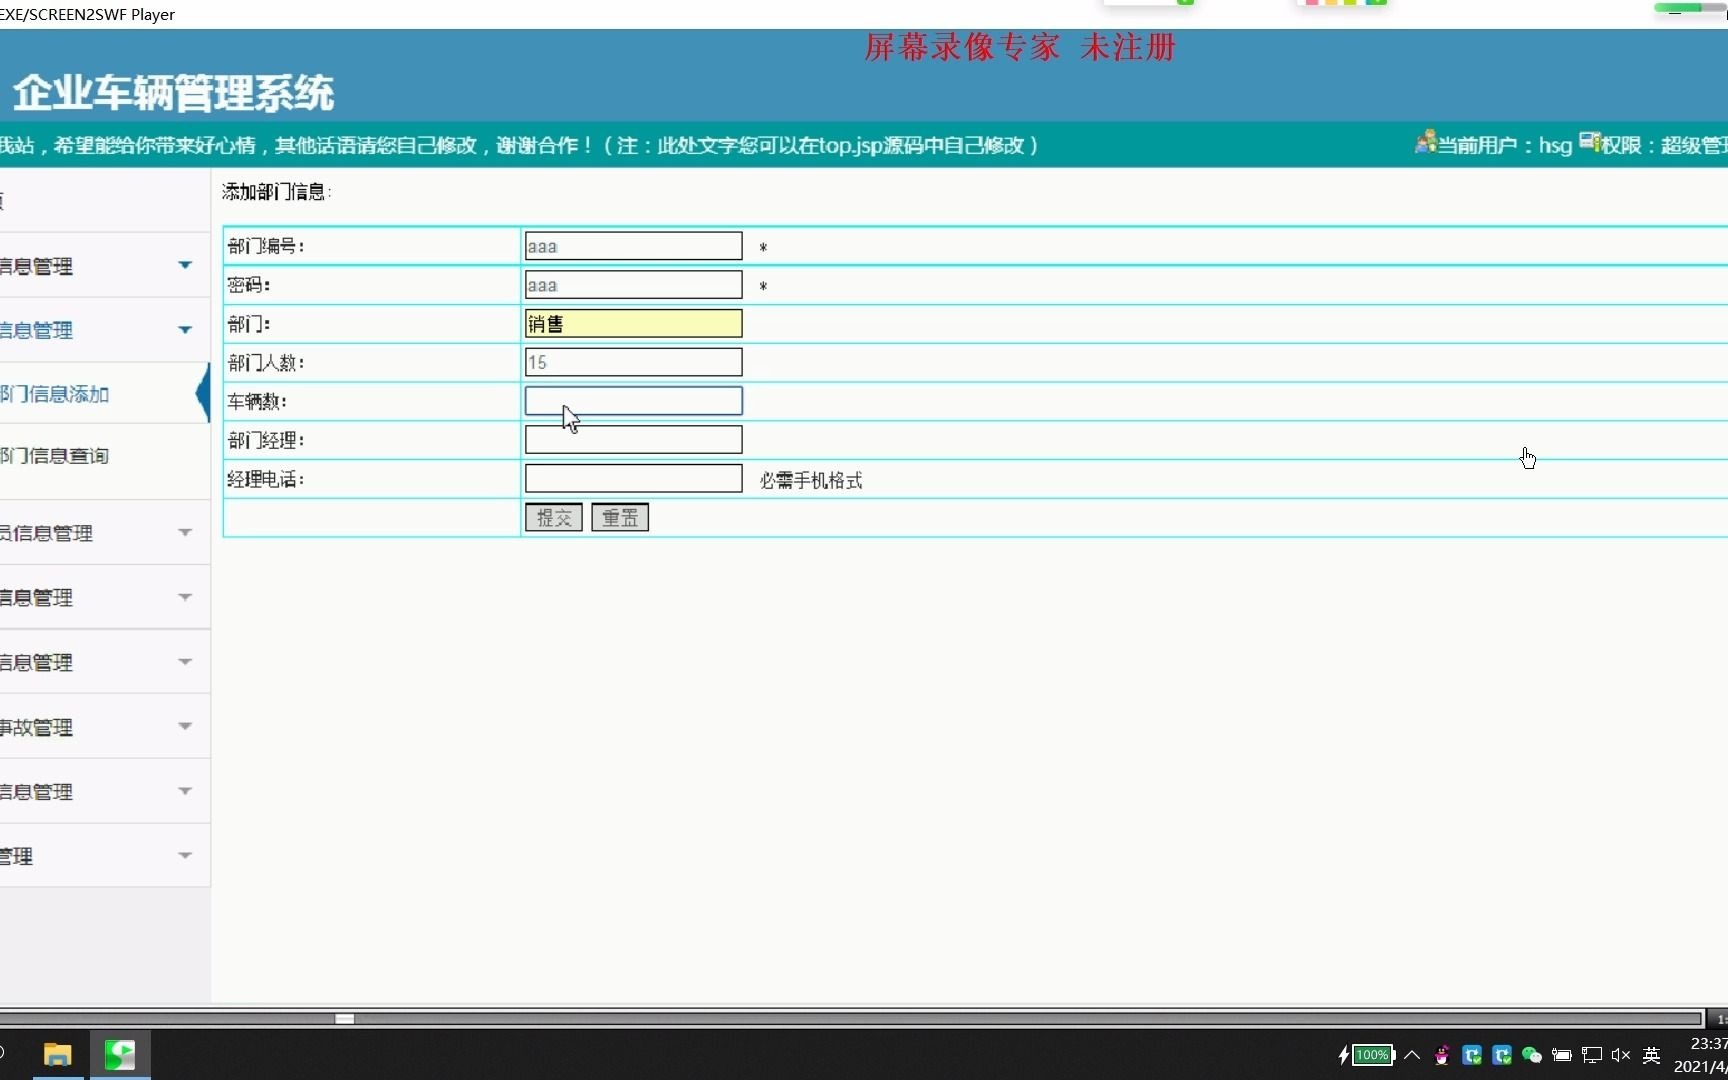The image size is (1728, 1080).
Task: Focus the 经理电话 phone input field
Action: pyautogui.click(x=634, y=478)
